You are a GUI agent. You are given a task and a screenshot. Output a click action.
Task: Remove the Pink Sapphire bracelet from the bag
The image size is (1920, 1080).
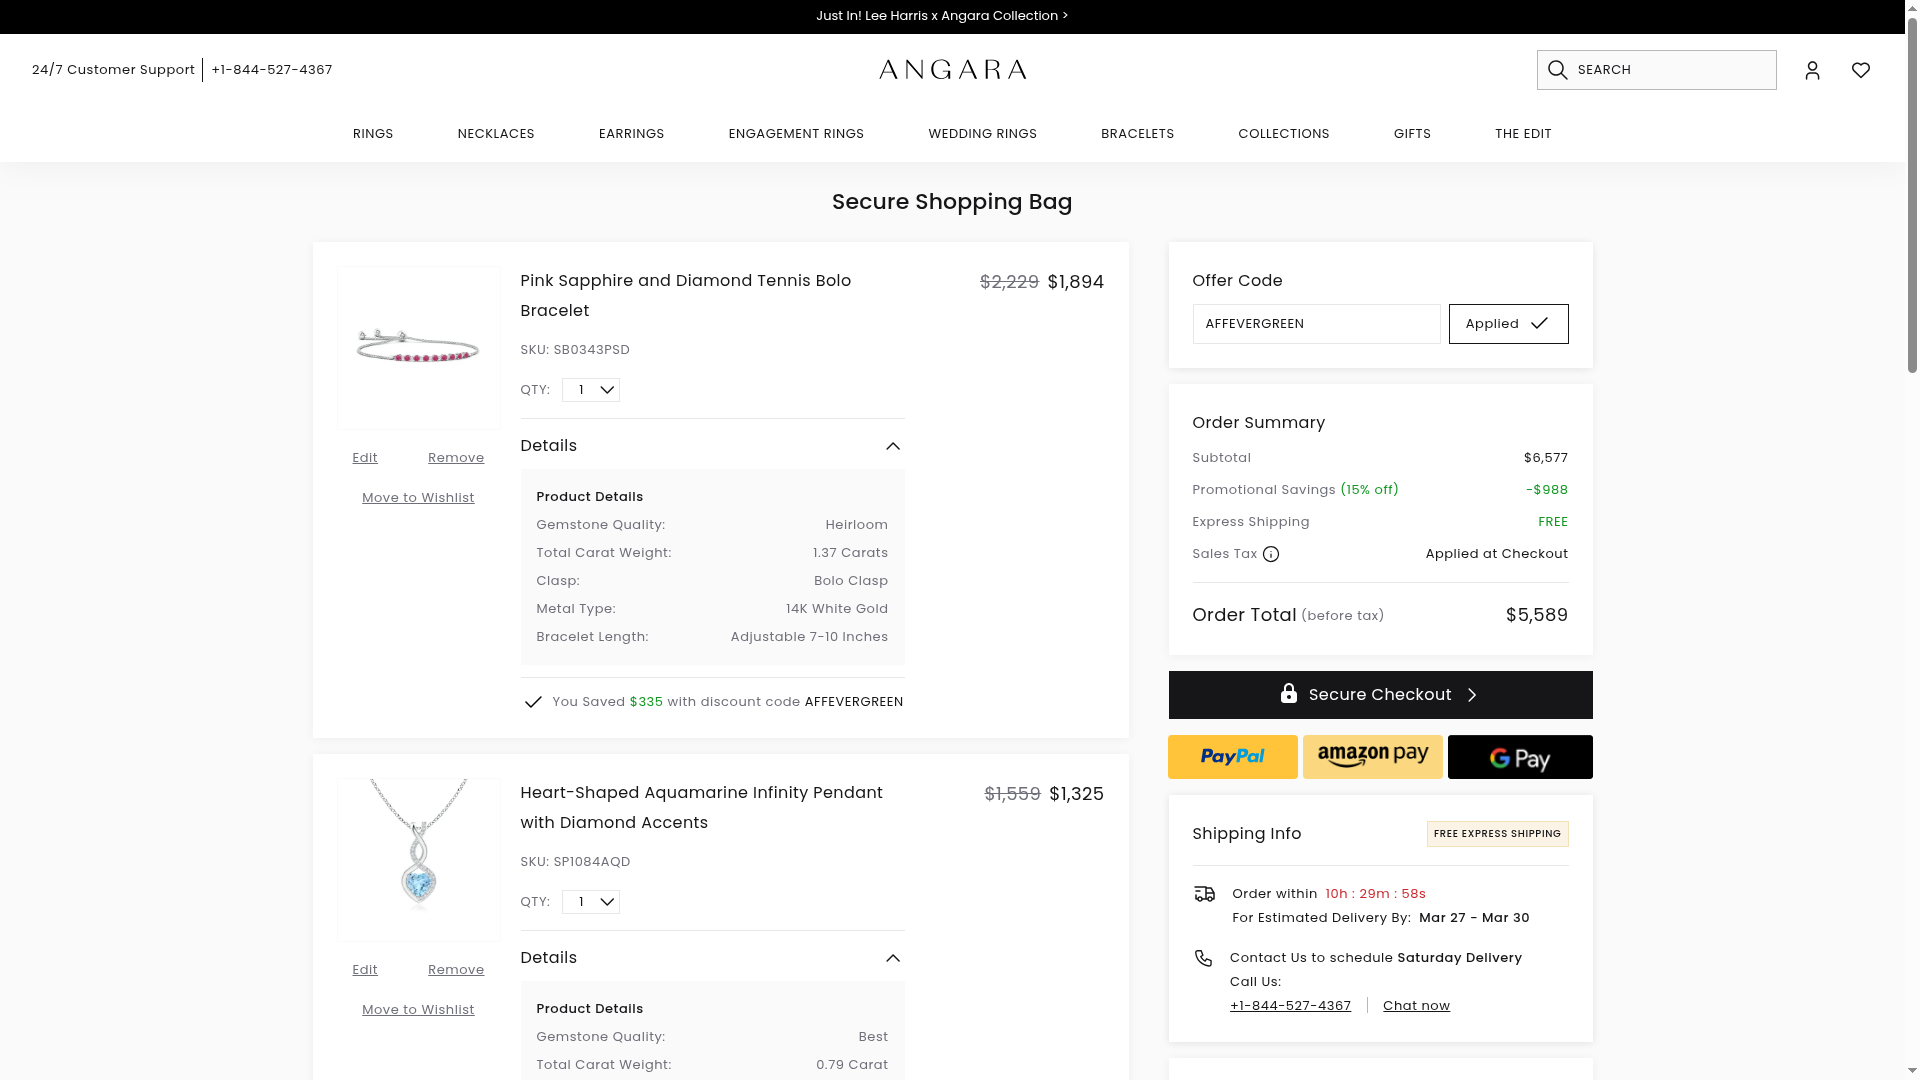[455, 458]
